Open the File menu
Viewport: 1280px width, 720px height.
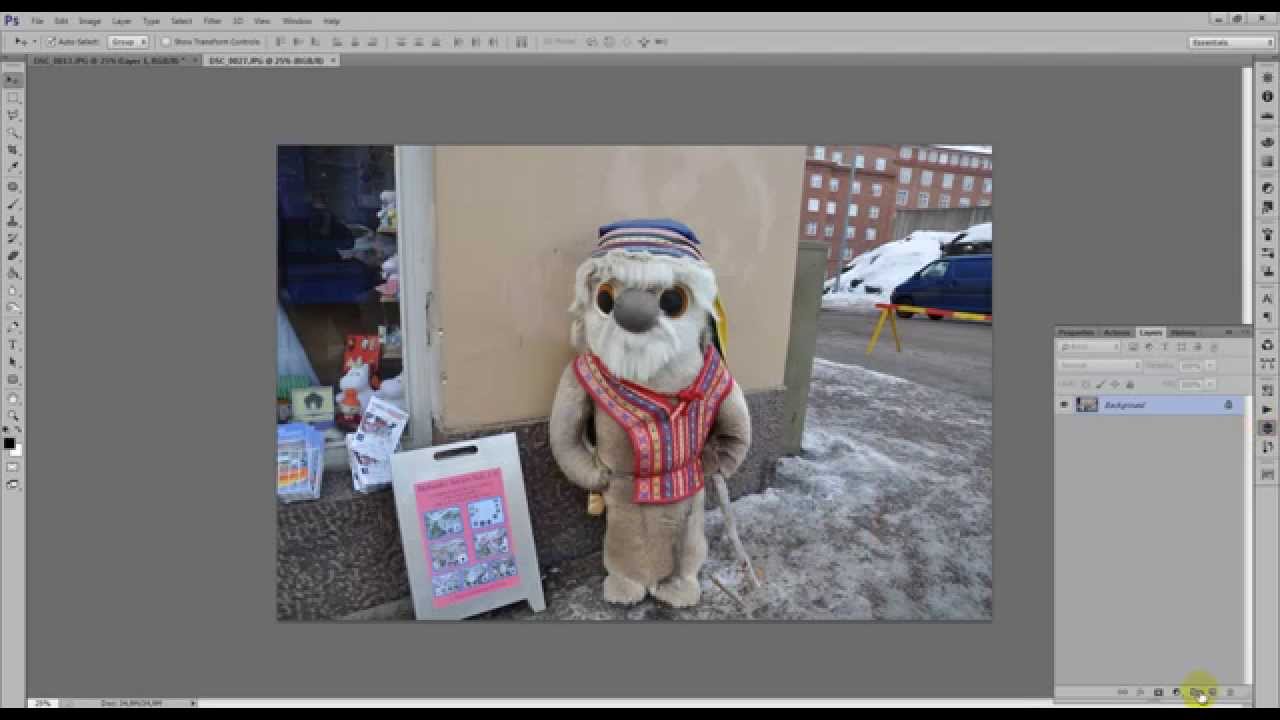click(x=37, y=21)
